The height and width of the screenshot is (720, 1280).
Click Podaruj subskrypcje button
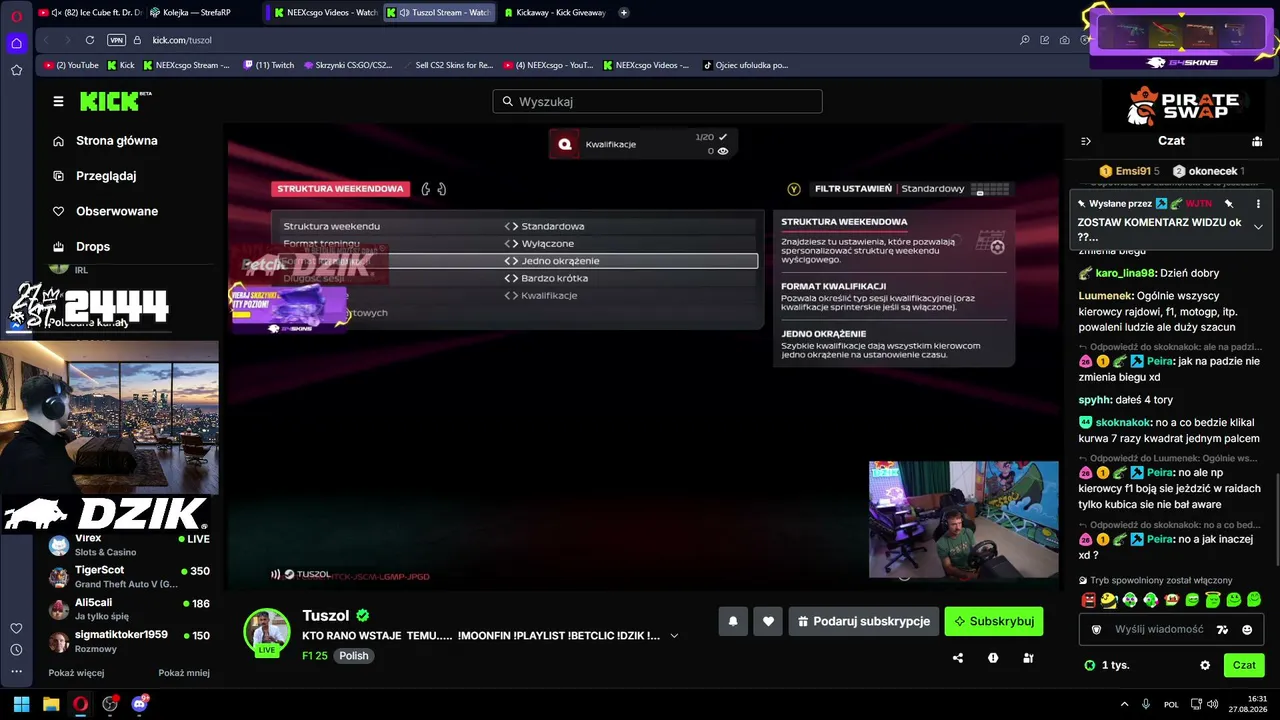coord(864,621)
